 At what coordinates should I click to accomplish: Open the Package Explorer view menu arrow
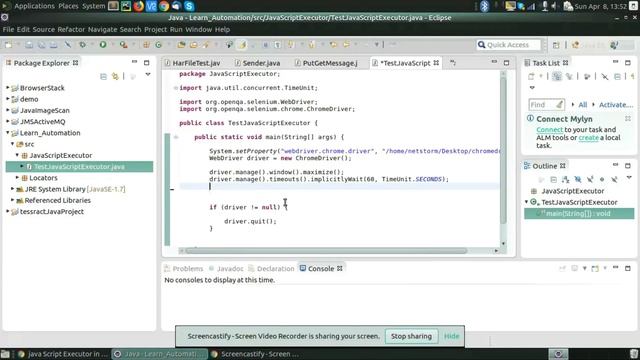click(x=148, y=75)
